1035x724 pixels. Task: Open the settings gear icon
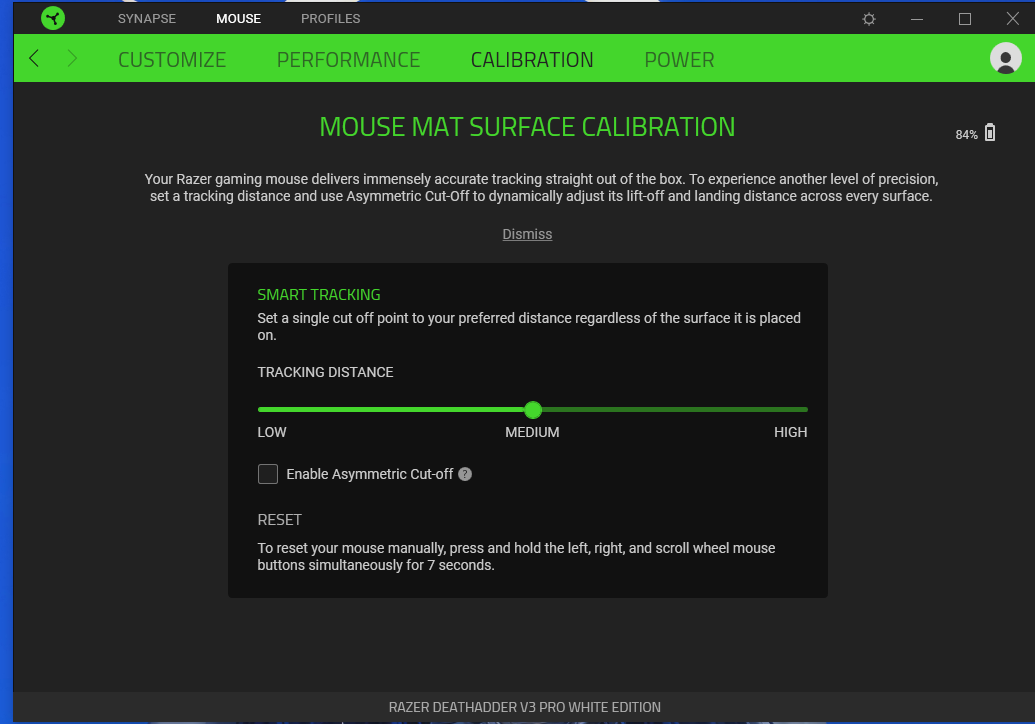point(869,19)
